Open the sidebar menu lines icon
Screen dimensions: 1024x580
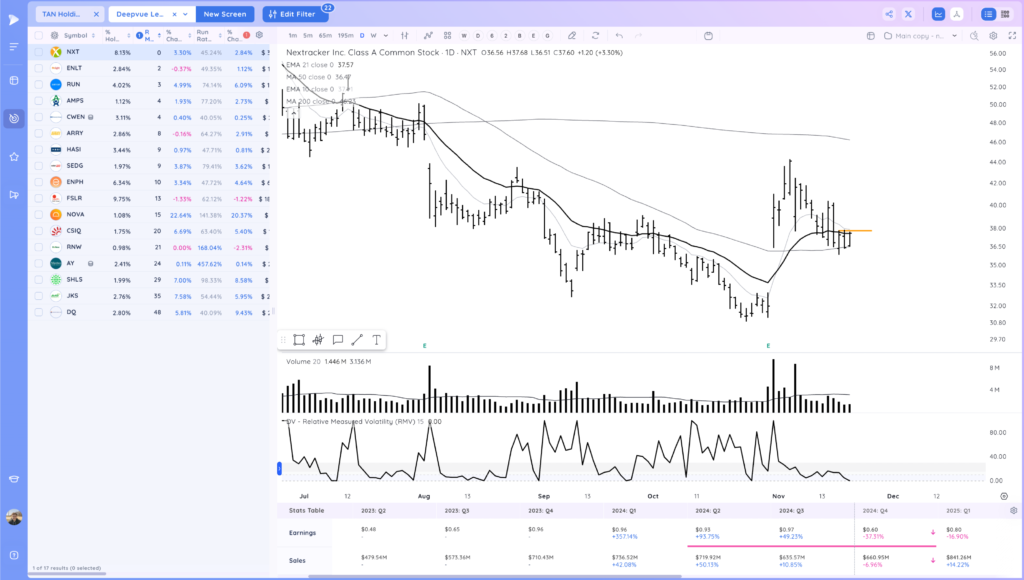14,46
